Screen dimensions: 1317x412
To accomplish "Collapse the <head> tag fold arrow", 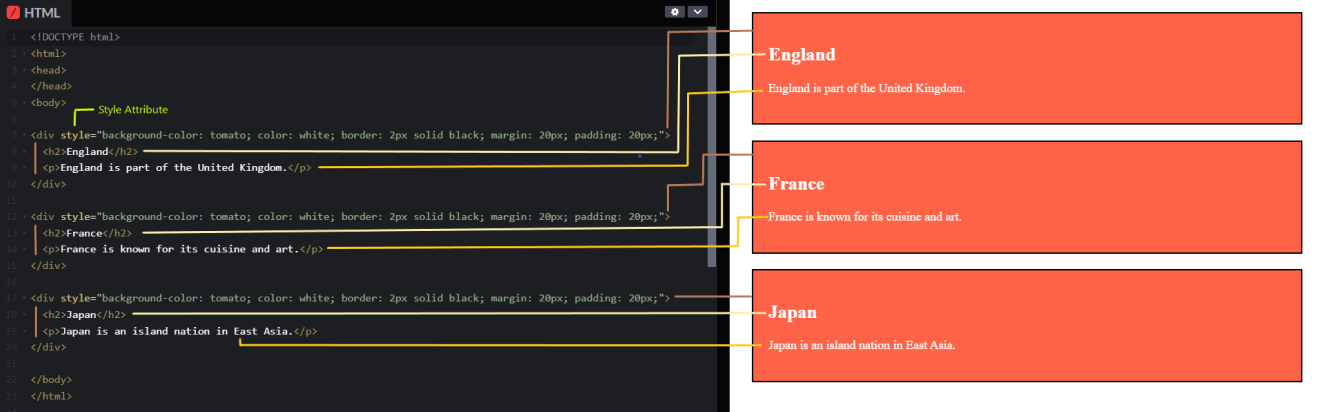I will coord(23,70).
